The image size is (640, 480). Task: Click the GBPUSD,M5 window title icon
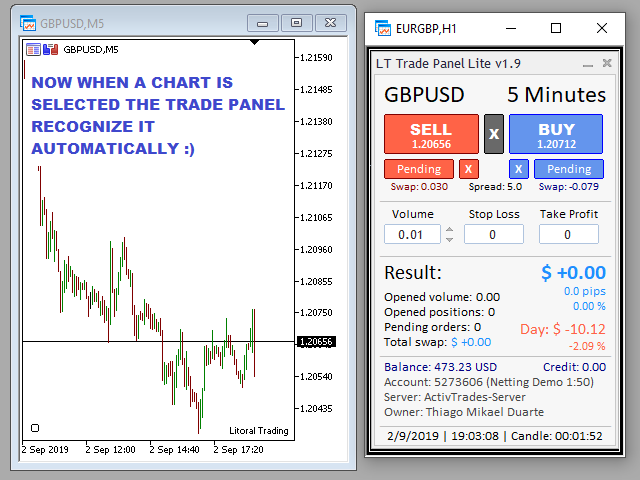[x=28, y=22]
